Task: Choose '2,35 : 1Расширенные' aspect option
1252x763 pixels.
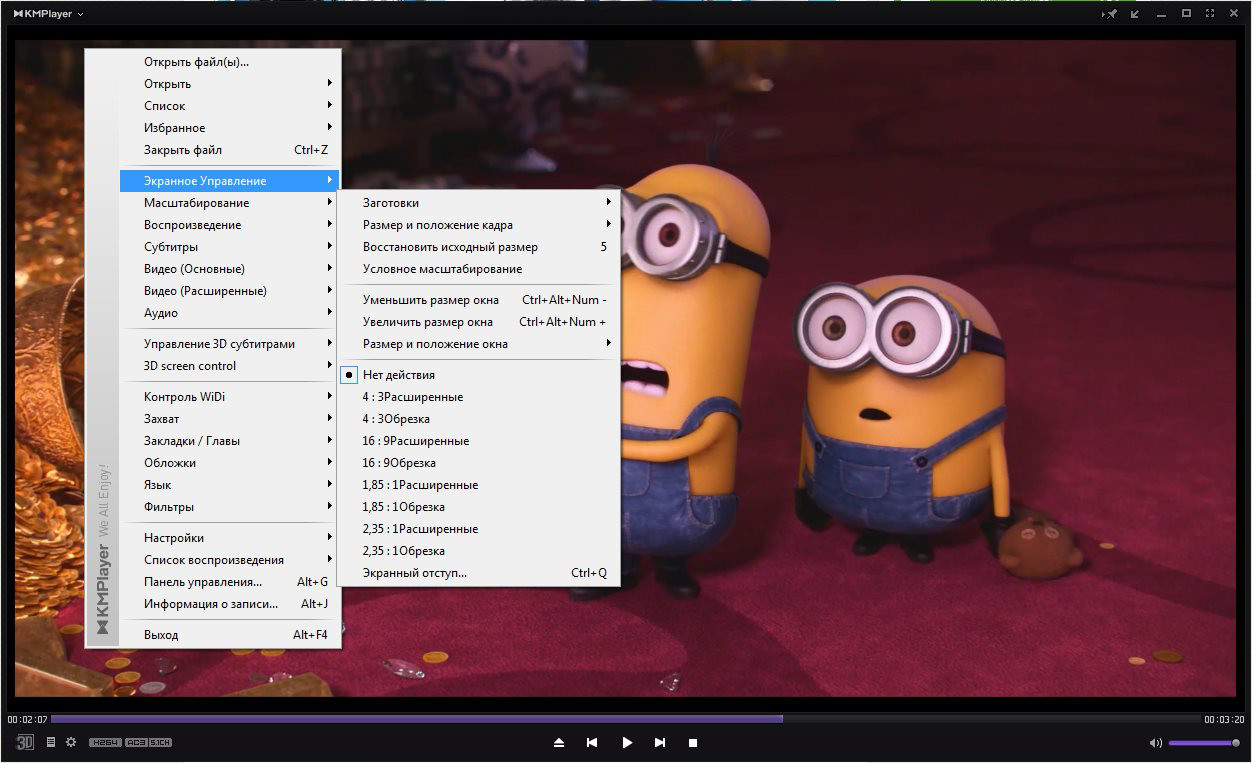Action: (478, 529)
